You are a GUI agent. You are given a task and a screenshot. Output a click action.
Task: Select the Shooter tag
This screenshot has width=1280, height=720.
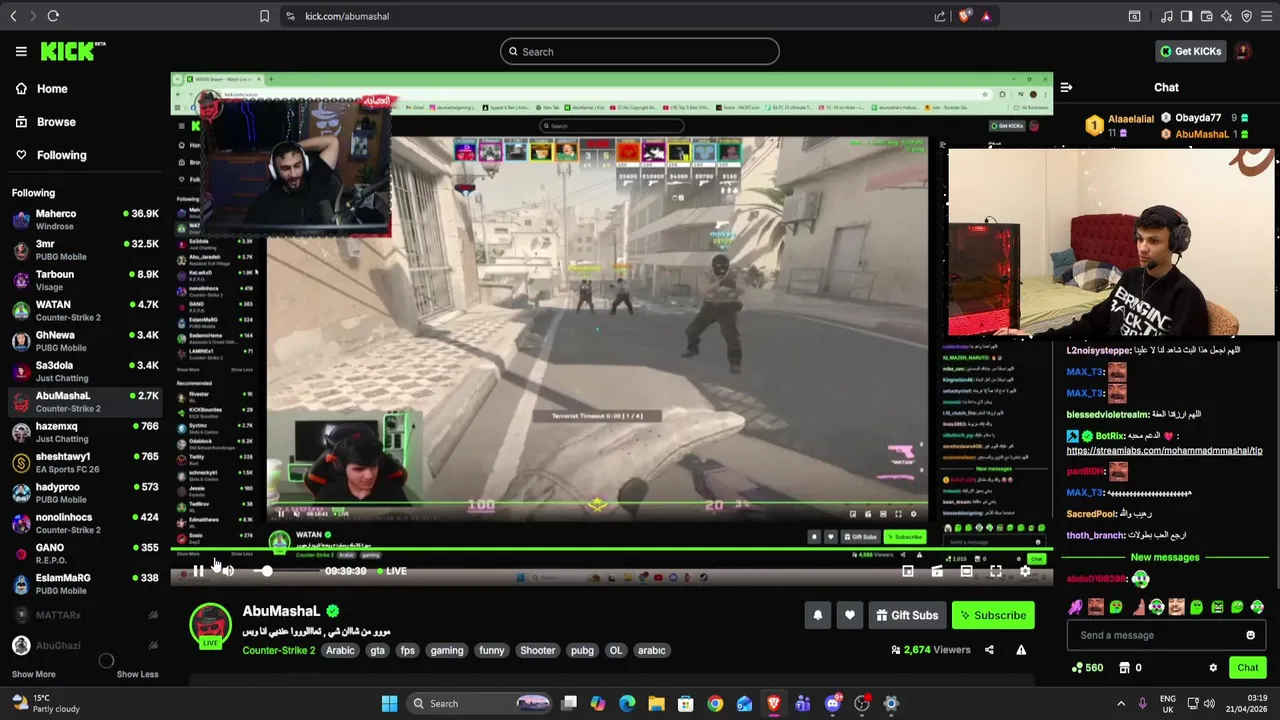537,650
